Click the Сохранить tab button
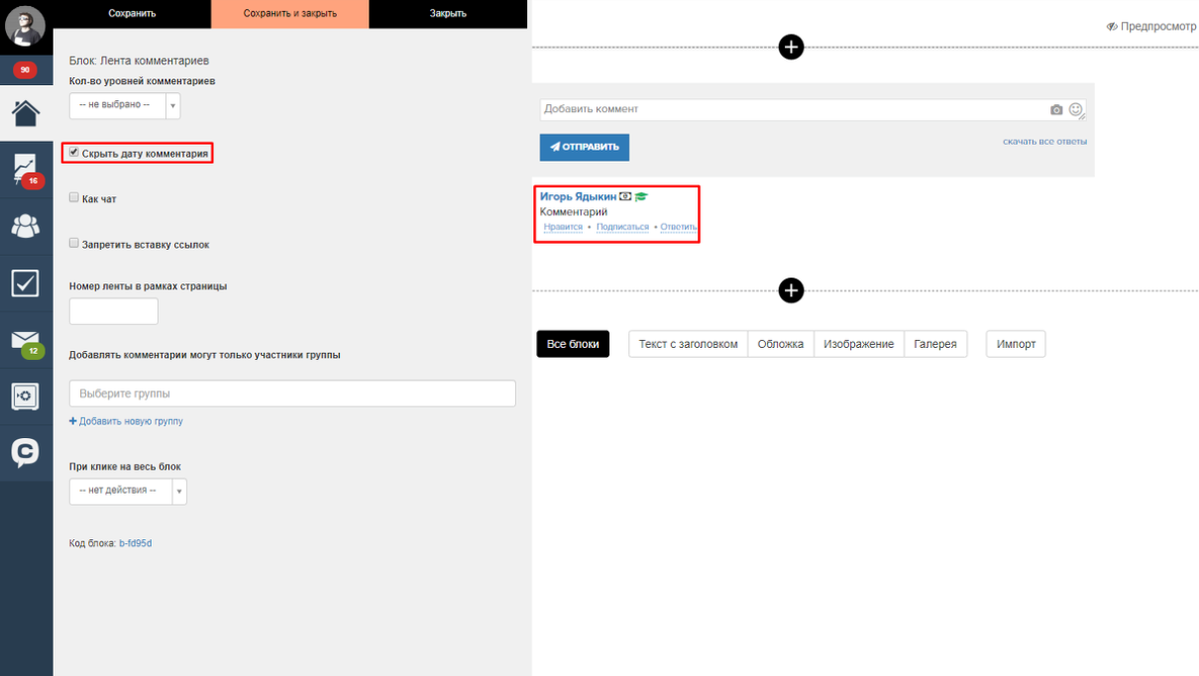The height and width of the screenshot is (676, 1199). click(132, 14)
